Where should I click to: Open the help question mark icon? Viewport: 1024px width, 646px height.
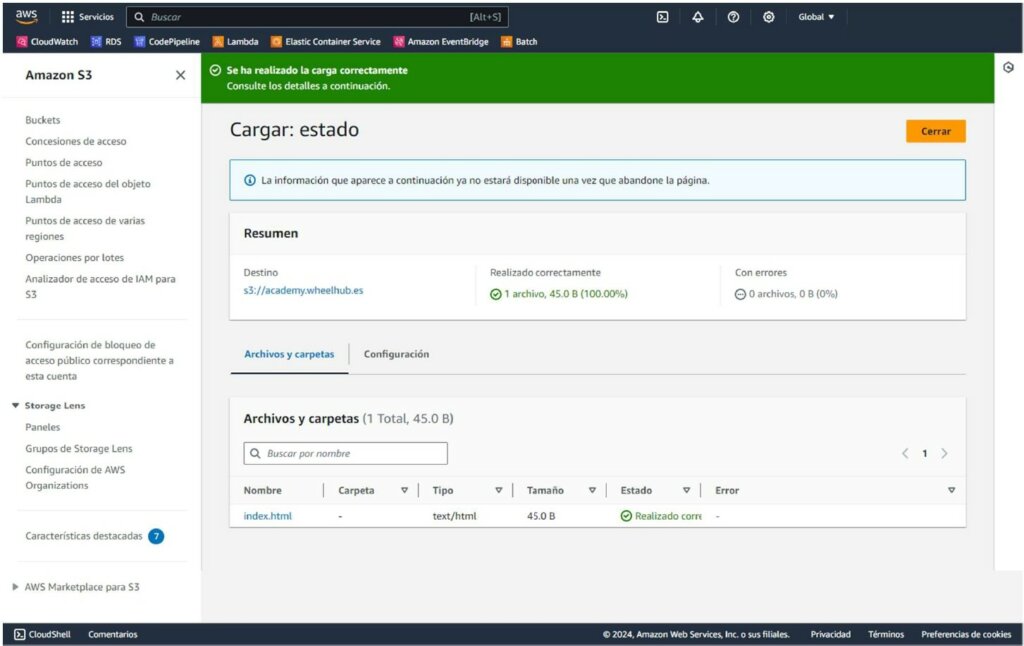[733, 17]
